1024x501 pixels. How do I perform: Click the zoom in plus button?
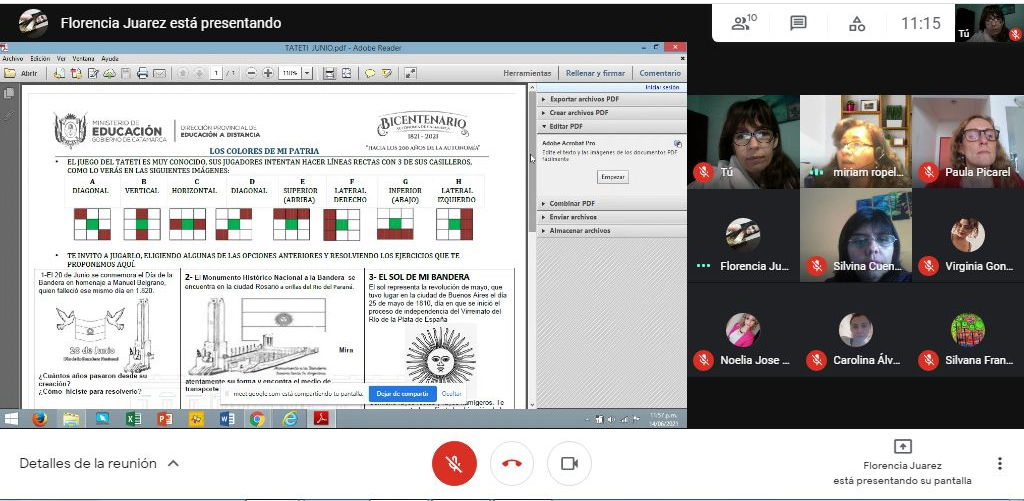[268, 74]
